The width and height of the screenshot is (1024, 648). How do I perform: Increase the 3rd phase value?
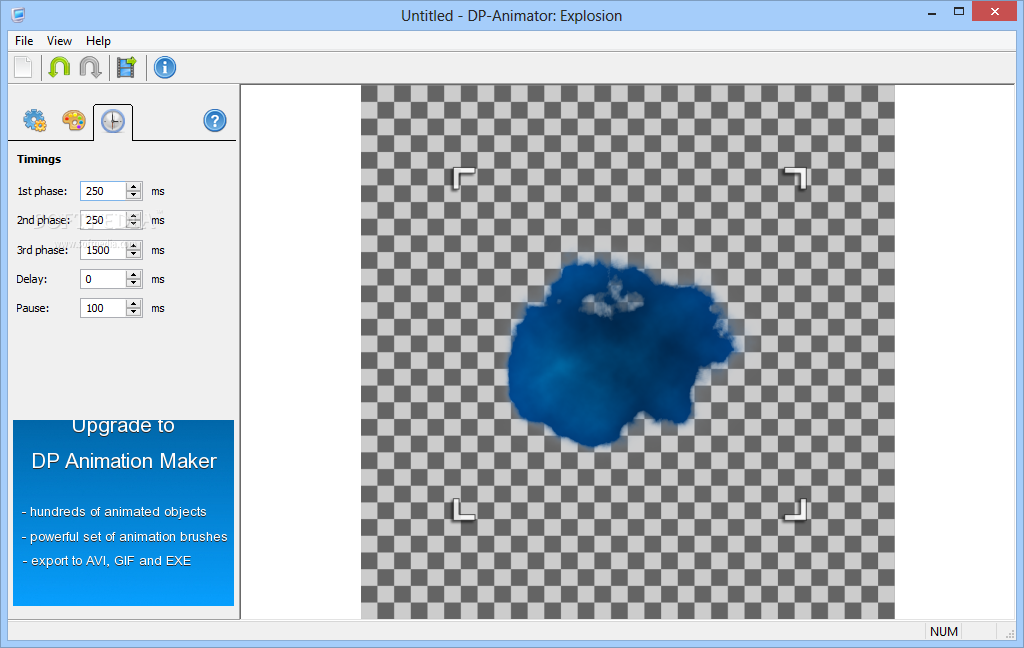point(134,246)
